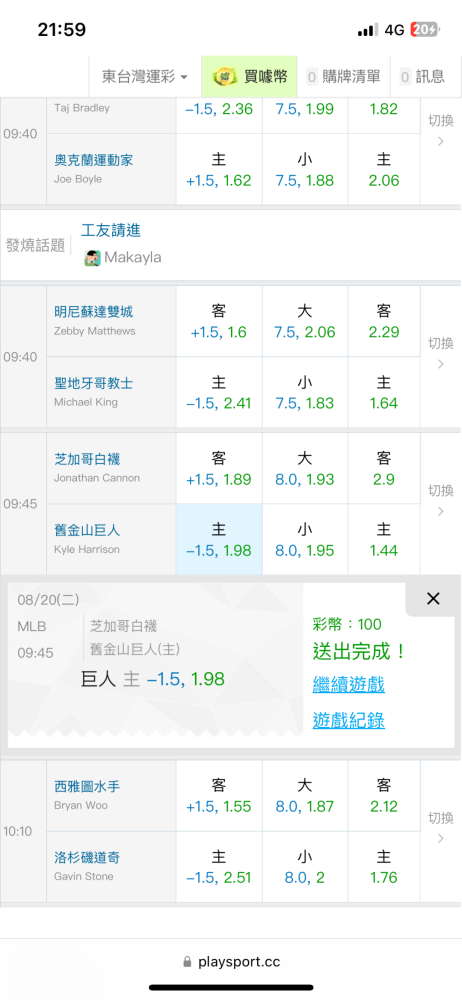Select 主 1.64 moneyline for 聖地牙哥教士
Viewport: 462px width, 1000px height.
(384, 392)
